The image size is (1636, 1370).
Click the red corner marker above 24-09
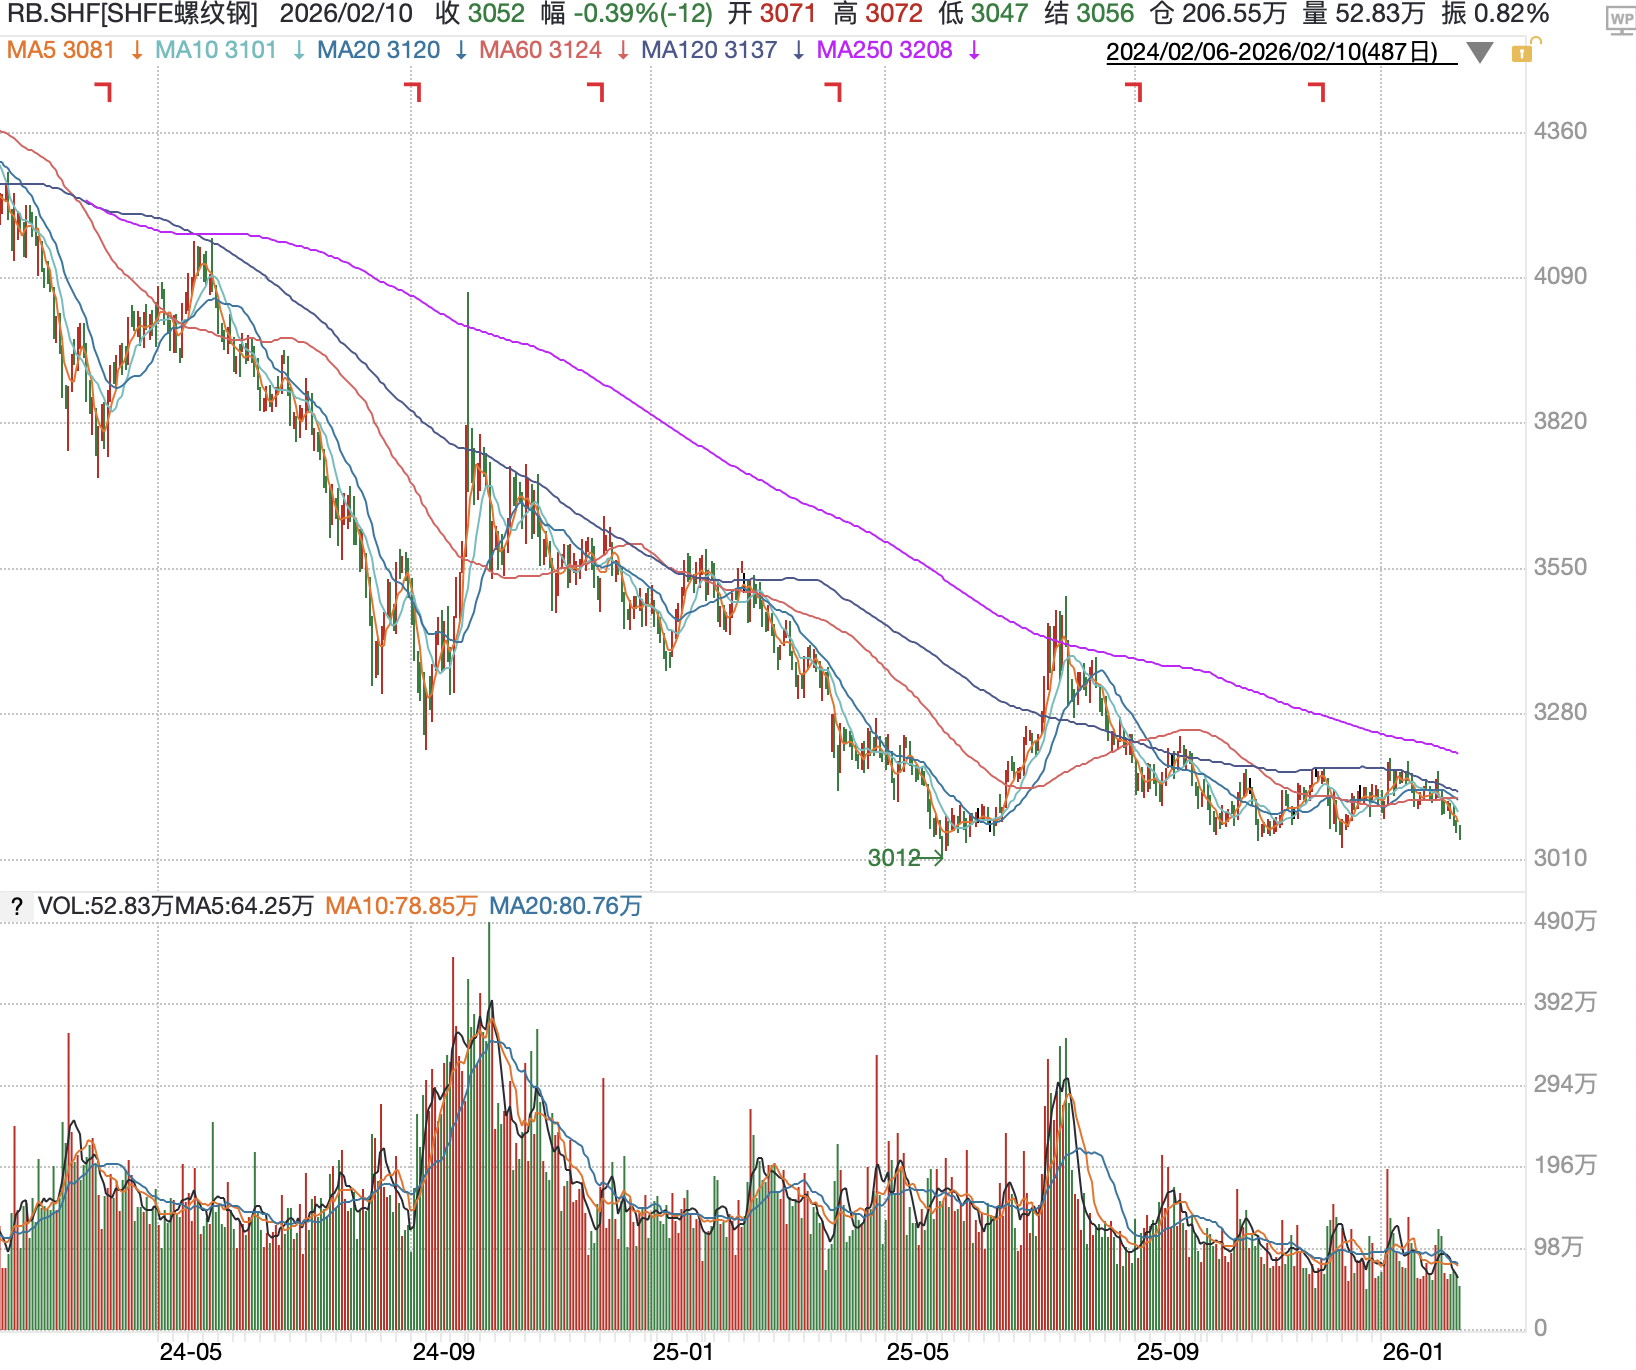tap(413, 93)
